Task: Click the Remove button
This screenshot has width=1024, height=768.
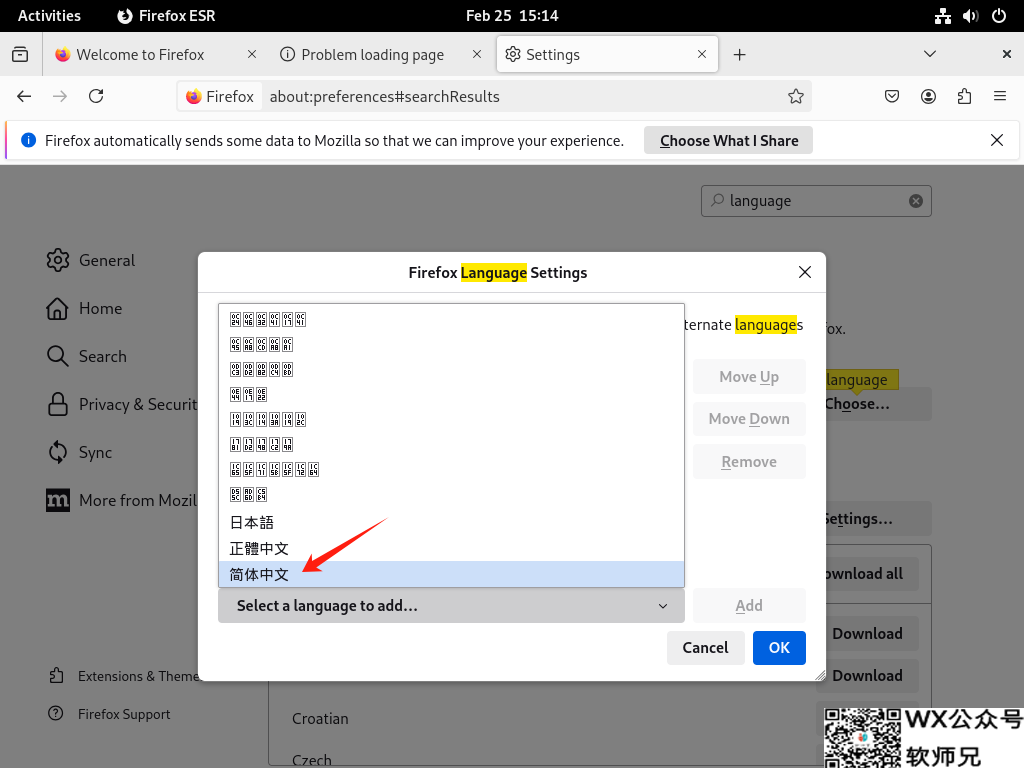Action: click(x=749, y=462)
